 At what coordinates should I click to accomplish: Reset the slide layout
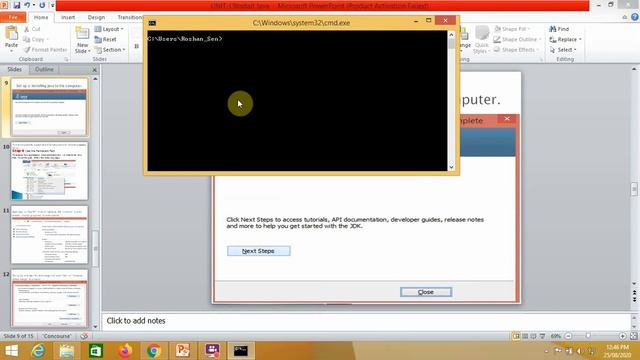[106, 39]
